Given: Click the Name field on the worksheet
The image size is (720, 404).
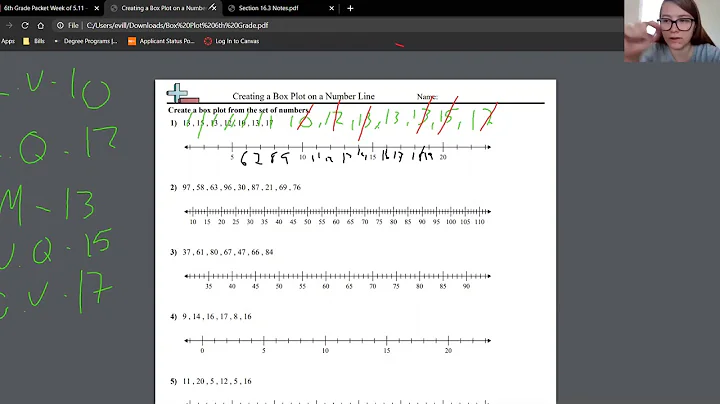Looking at the screenshot, I should (x=428, y=96).
